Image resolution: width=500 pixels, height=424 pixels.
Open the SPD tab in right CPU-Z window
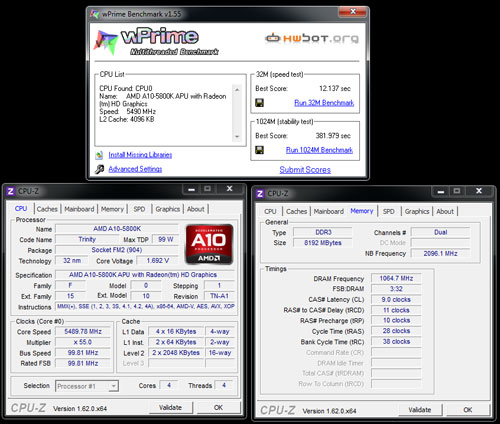(389, 211)
